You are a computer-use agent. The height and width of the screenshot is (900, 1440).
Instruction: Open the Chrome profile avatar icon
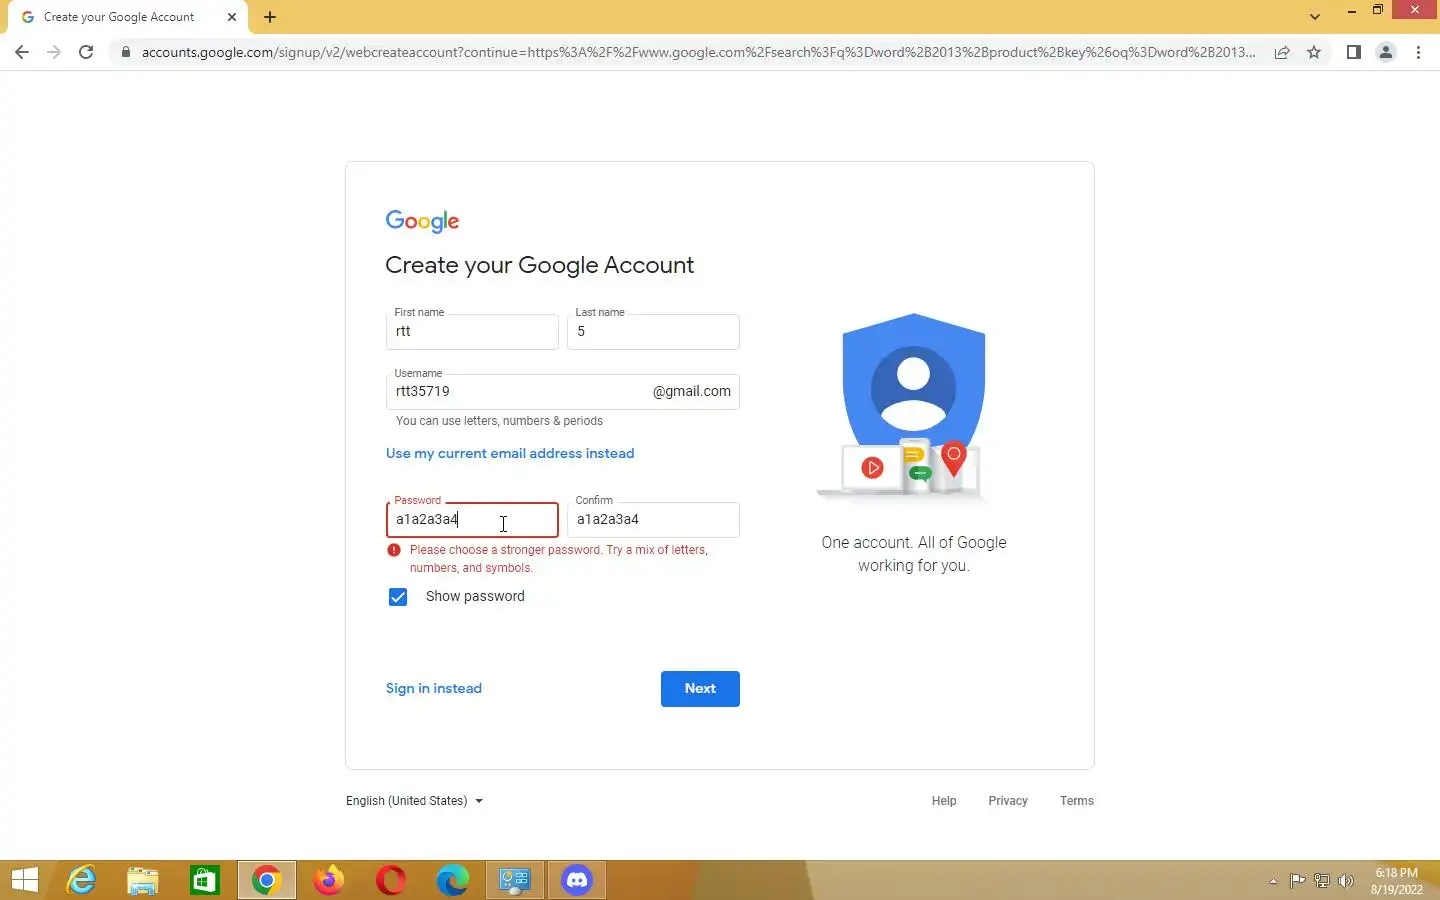[x=1386, y=52]
